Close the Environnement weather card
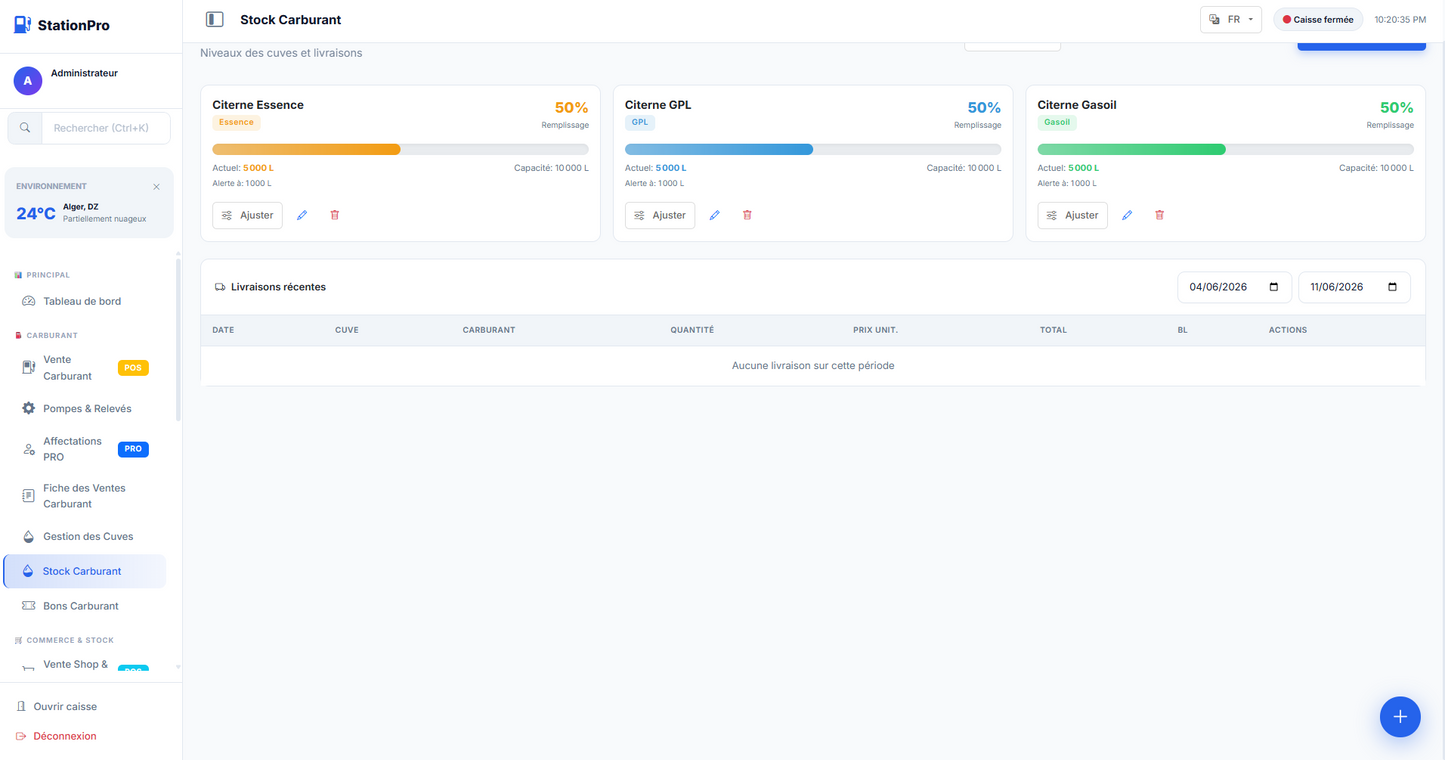The height and width of the screenshot is (760, 1445). point(156,187)
